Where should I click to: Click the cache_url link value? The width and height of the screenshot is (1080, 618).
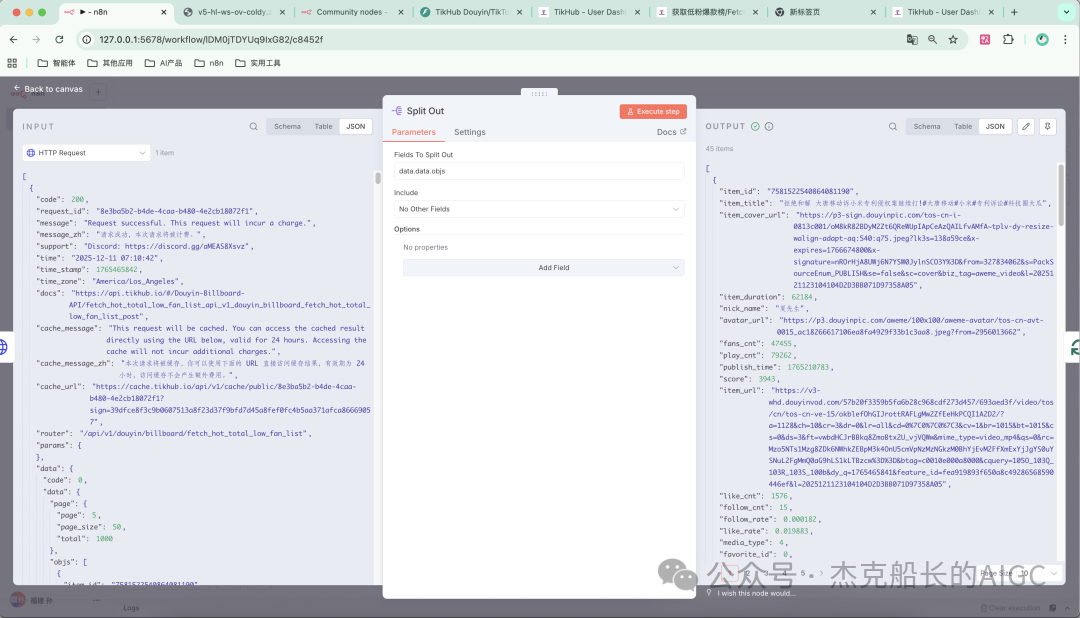pyautogui.click(x=231, y=404)
